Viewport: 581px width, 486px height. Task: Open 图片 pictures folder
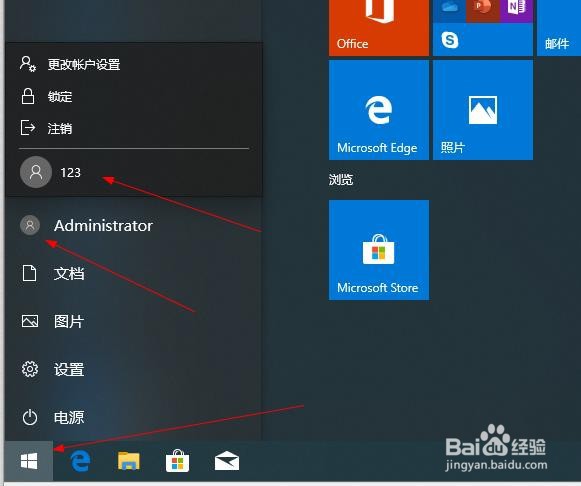tap(133, 321)
